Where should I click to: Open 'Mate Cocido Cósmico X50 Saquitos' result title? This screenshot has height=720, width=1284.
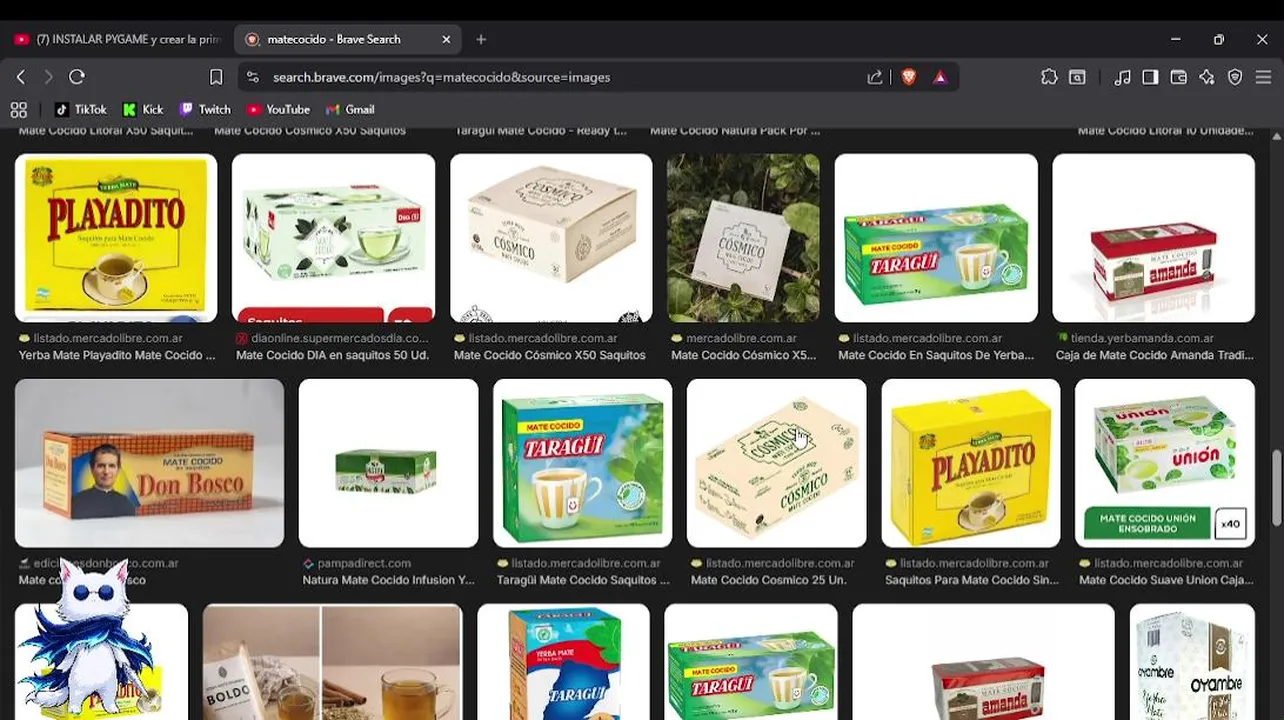550,355
